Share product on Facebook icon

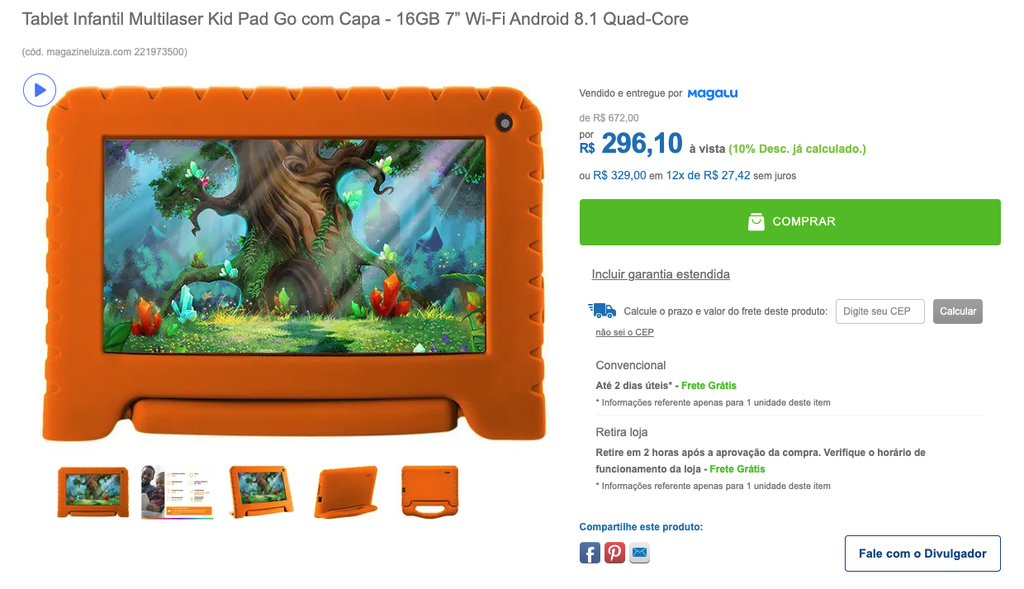point(589,553)
